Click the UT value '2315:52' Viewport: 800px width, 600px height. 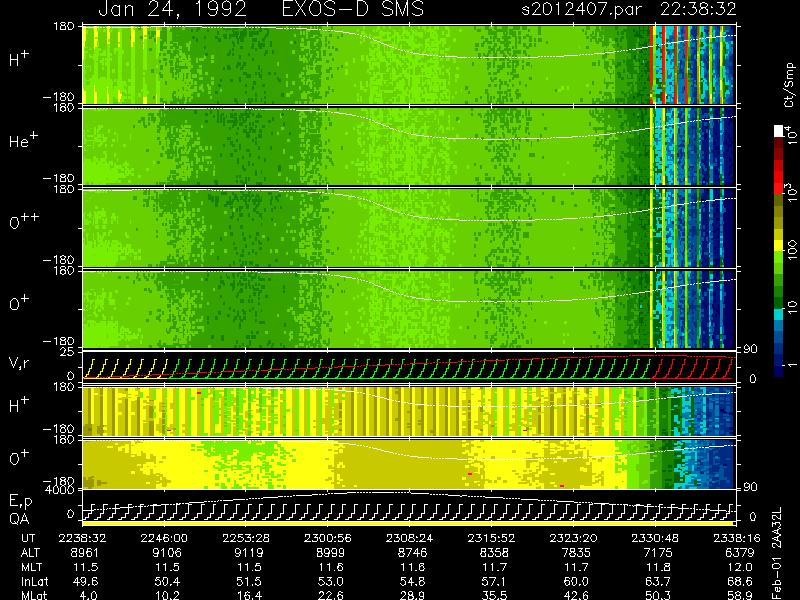pyautogui.click(x=491, y=538)
